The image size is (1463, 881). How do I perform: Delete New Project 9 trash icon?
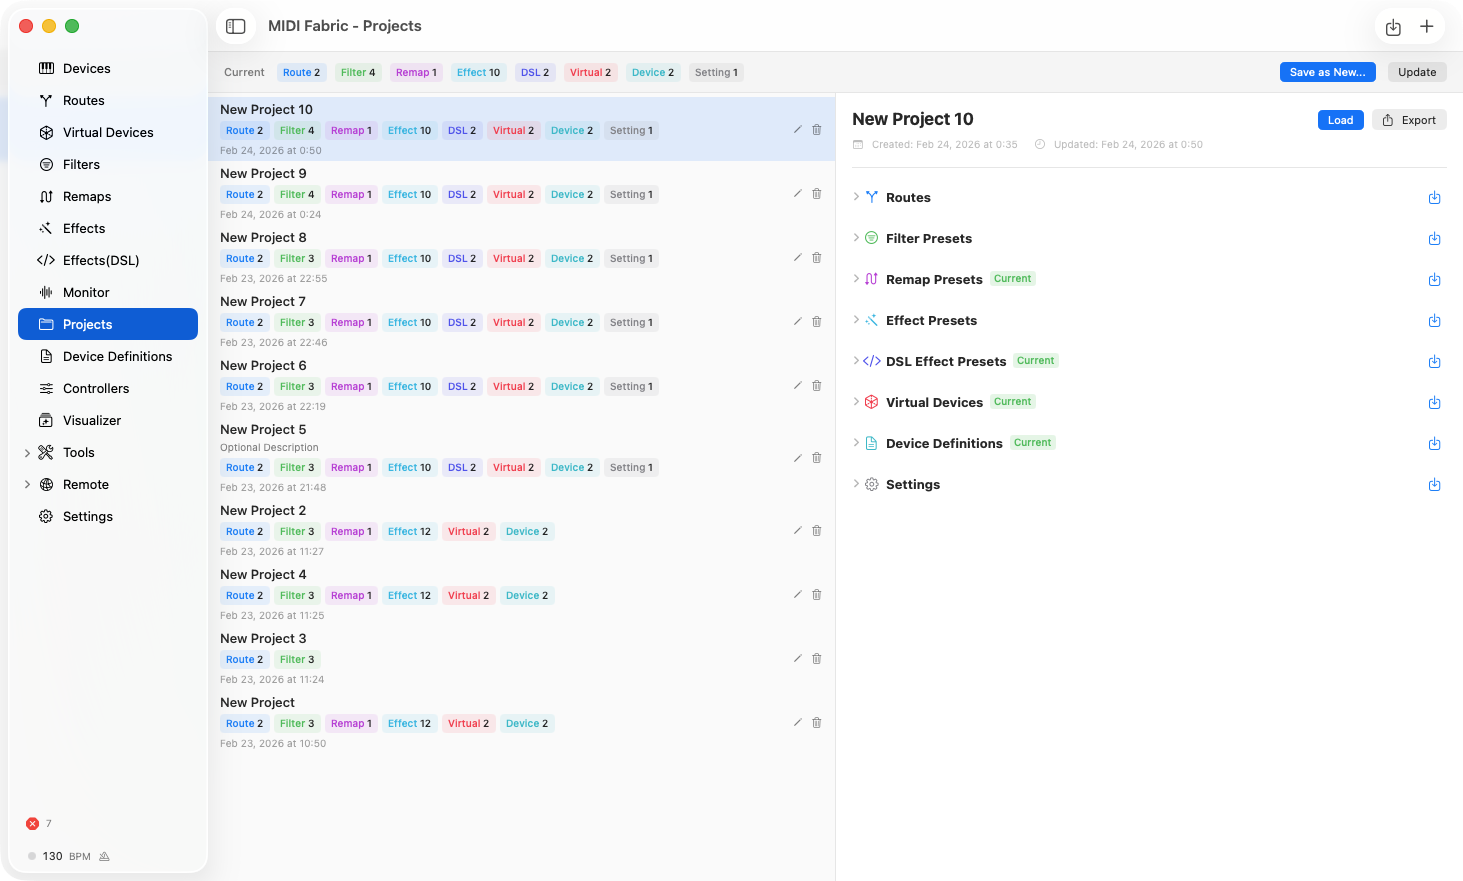coord(817,194)
